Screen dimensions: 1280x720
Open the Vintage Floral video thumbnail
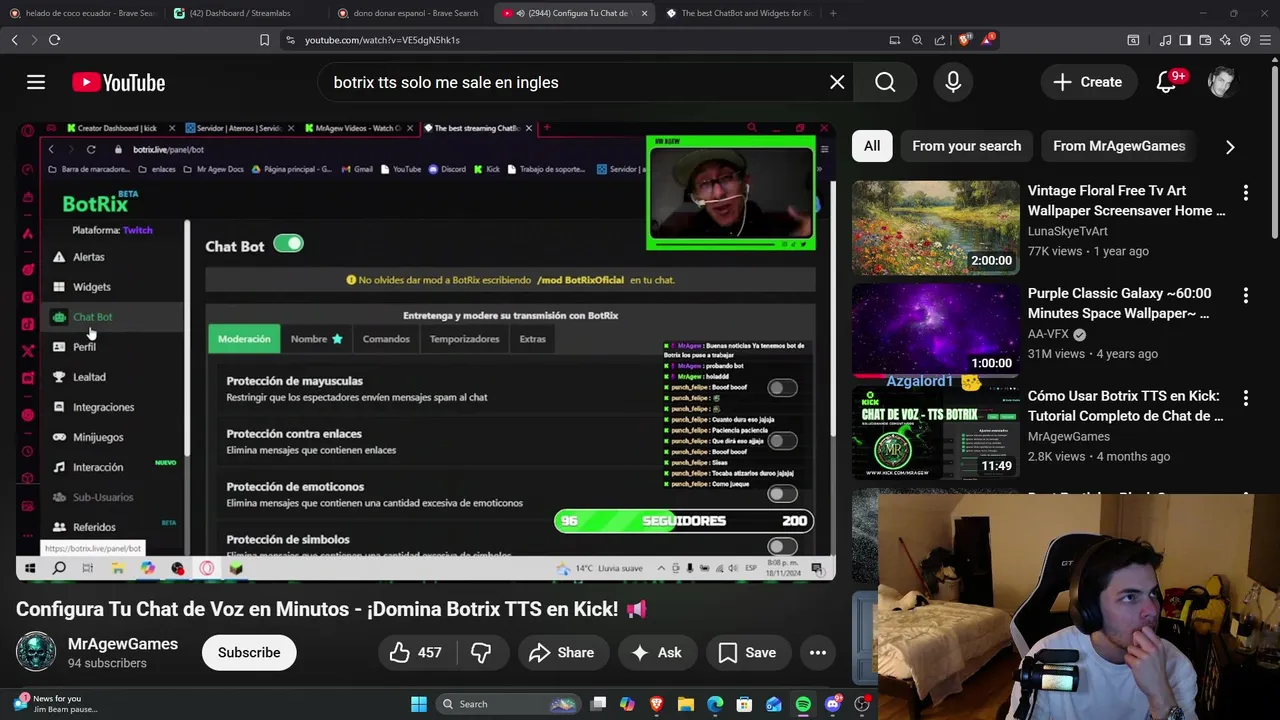click(936, 227)
